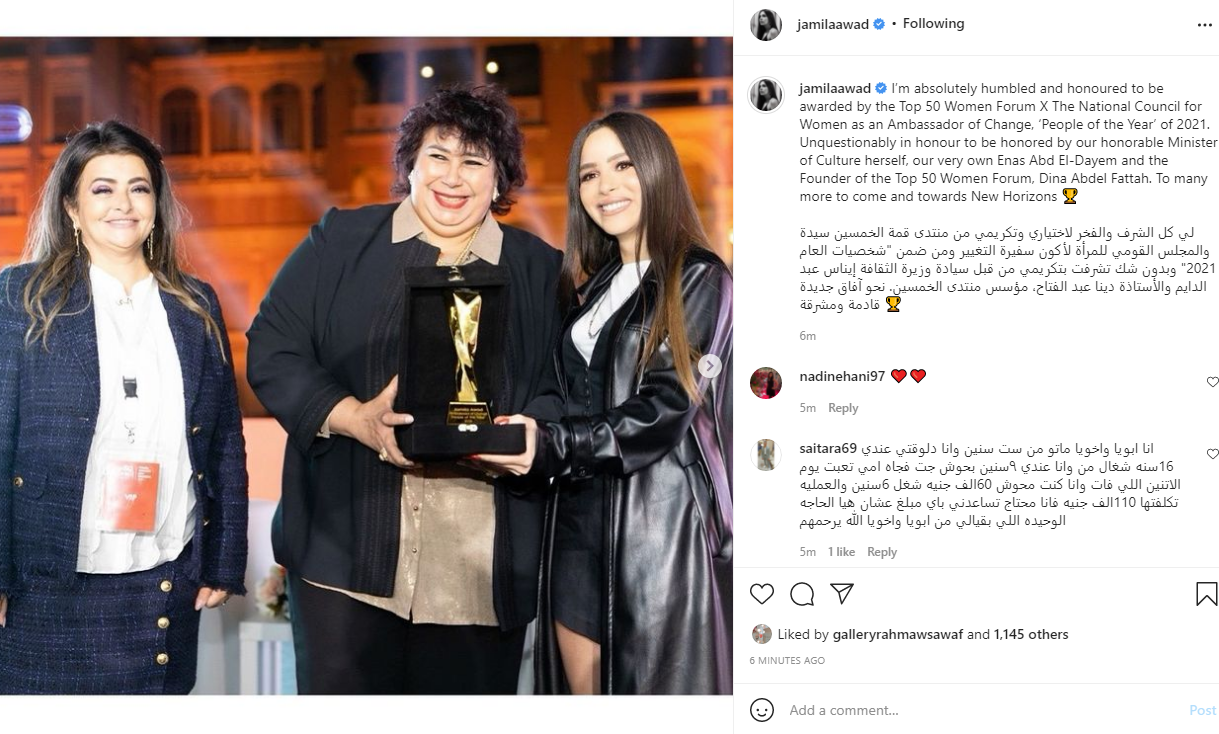
Task: Open the comment speech bubble icon
Action: pos(802,594)
